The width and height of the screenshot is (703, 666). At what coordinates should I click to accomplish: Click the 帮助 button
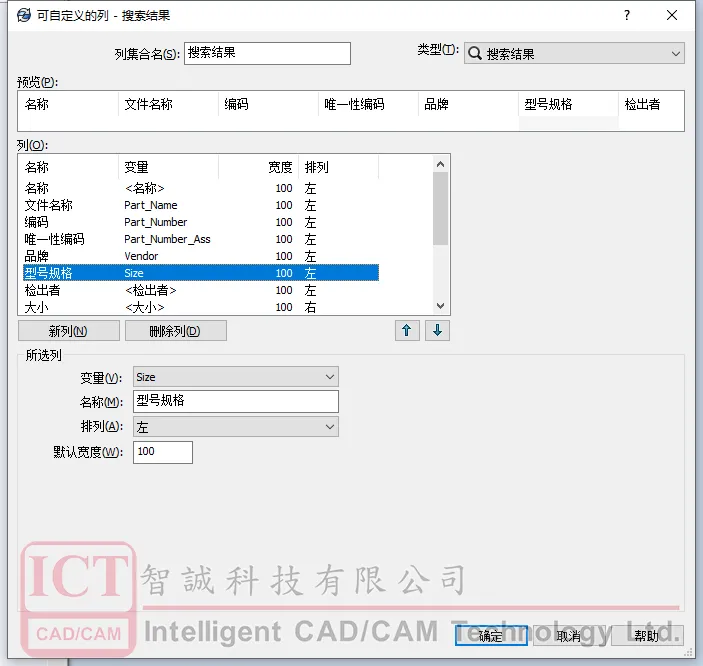coord(647,636)
